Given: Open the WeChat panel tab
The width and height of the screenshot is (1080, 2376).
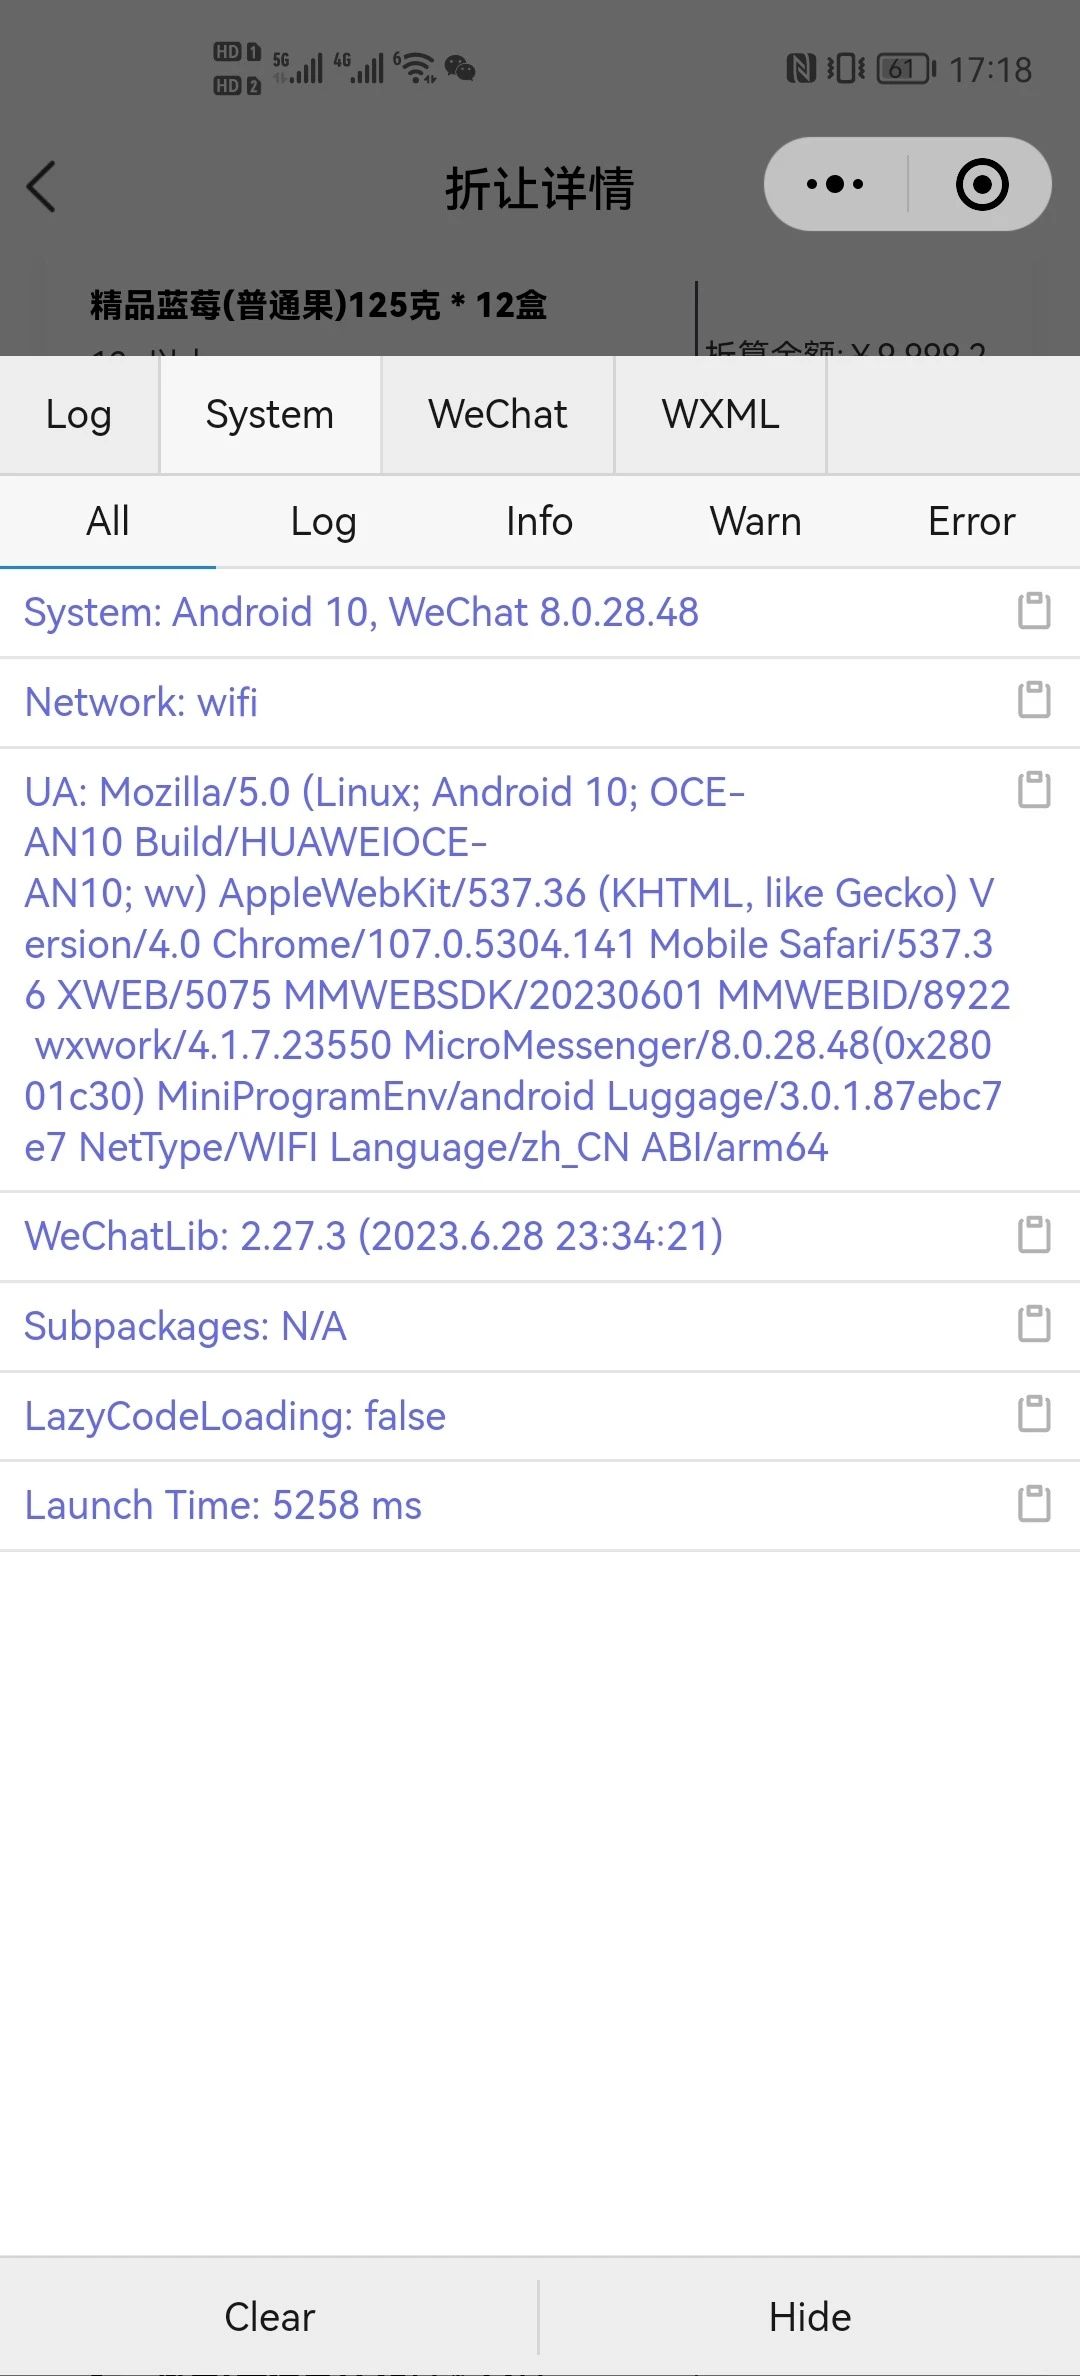Looking at the screenshot, I should point(498,415).
